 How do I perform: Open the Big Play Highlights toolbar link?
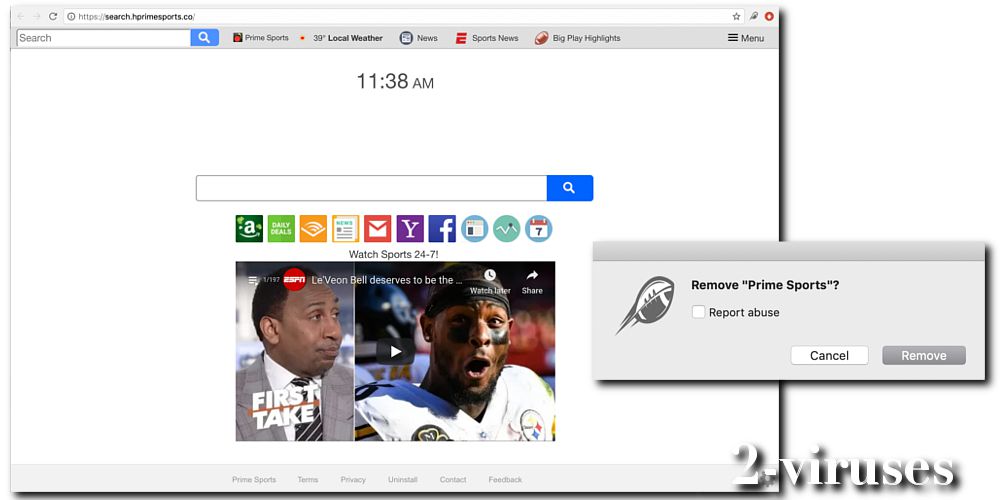[x=578, y=38]
